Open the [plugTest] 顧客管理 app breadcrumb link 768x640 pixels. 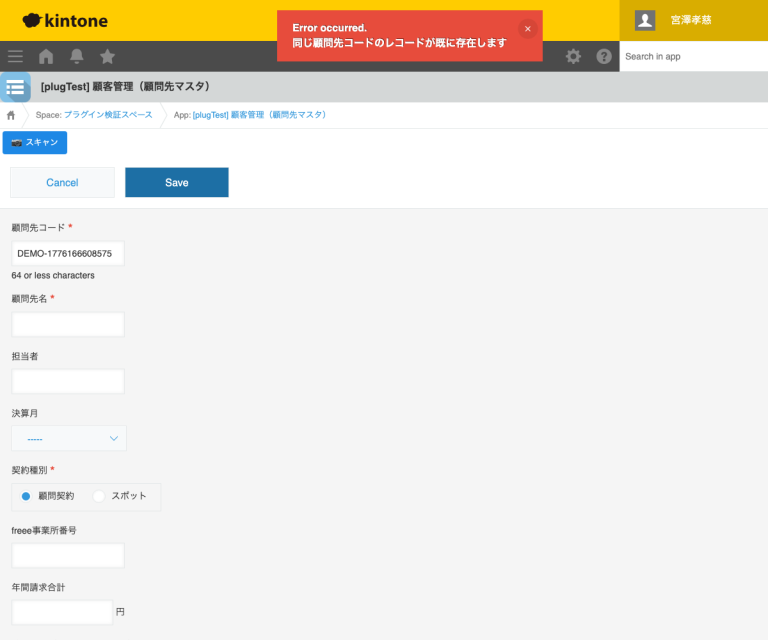(259, 115)
